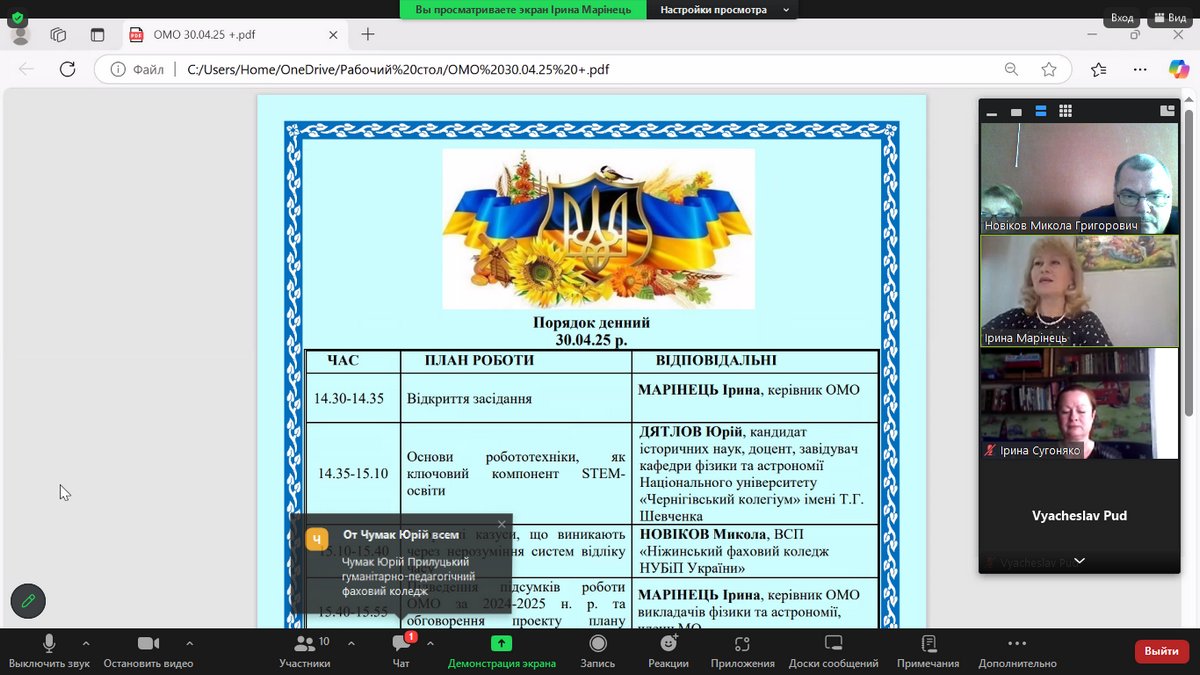The image size is (1200, 675).
Task: Open the green annotation pencil tool
Action: click(x=28, y=601)
